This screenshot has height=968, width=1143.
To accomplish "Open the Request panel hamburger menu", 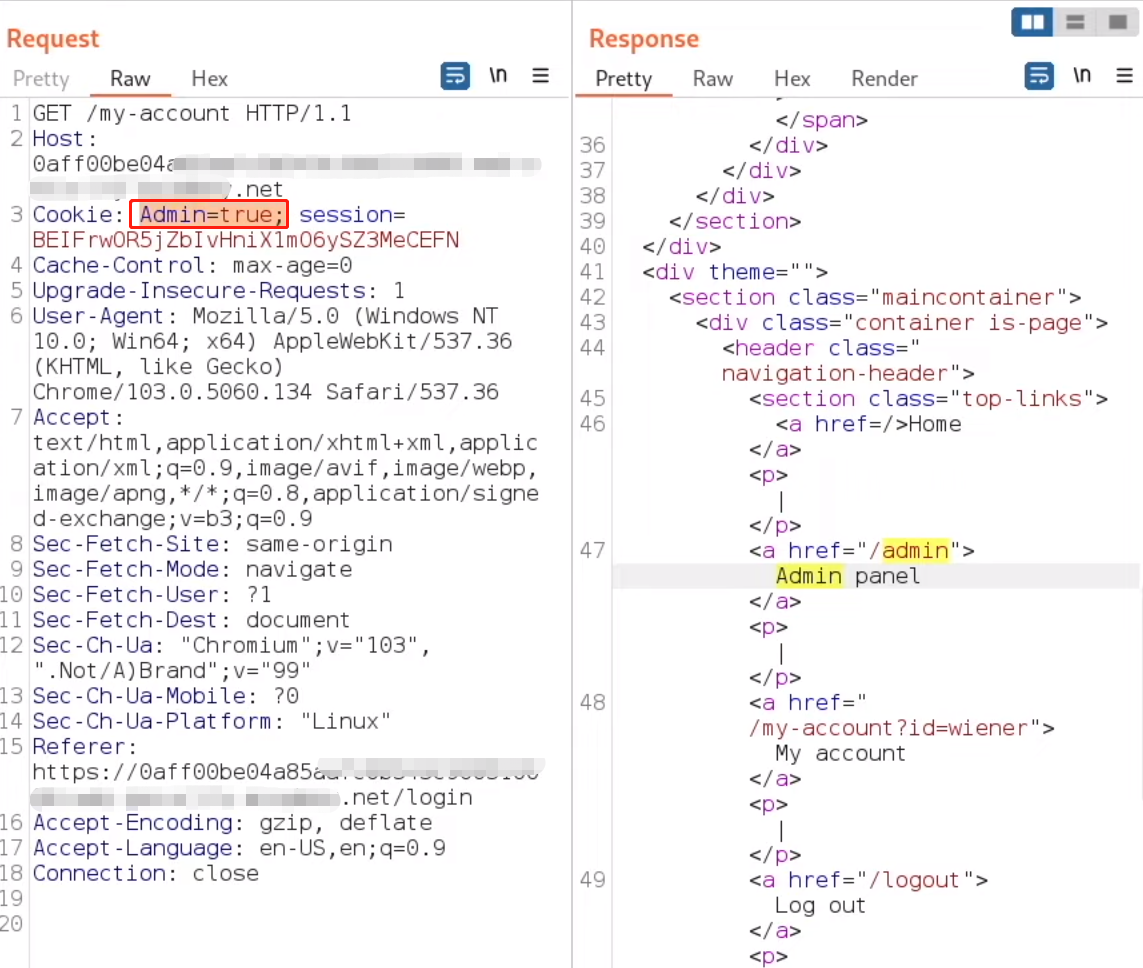I will pos(540,76).
